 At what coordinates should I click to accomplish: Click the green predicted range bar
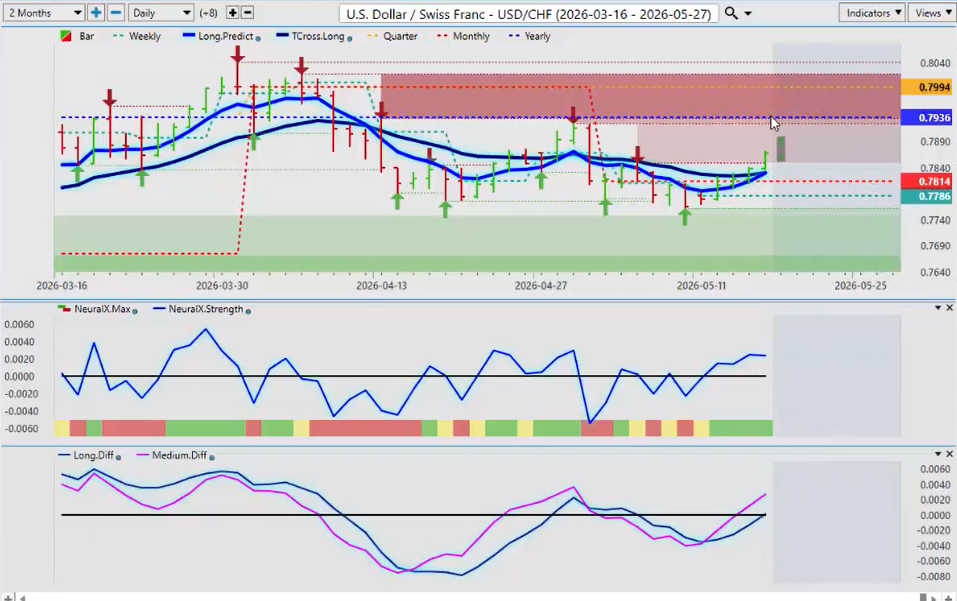coord(780,149)
